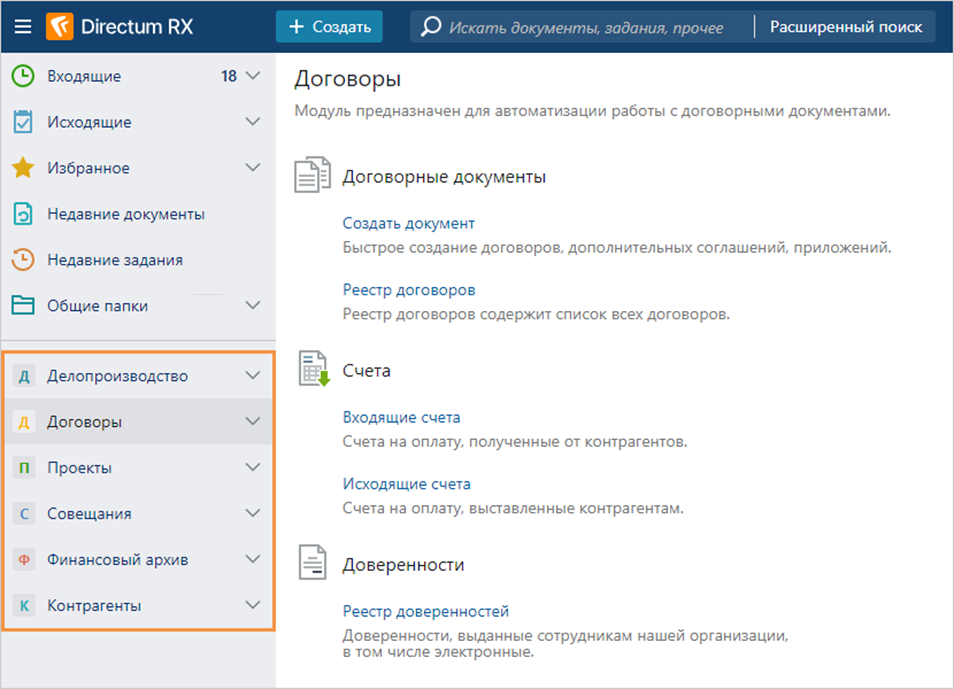The height and width of the screenshot is (689, 954).
Task: Open the Исходящие folder
Action: 89,122
